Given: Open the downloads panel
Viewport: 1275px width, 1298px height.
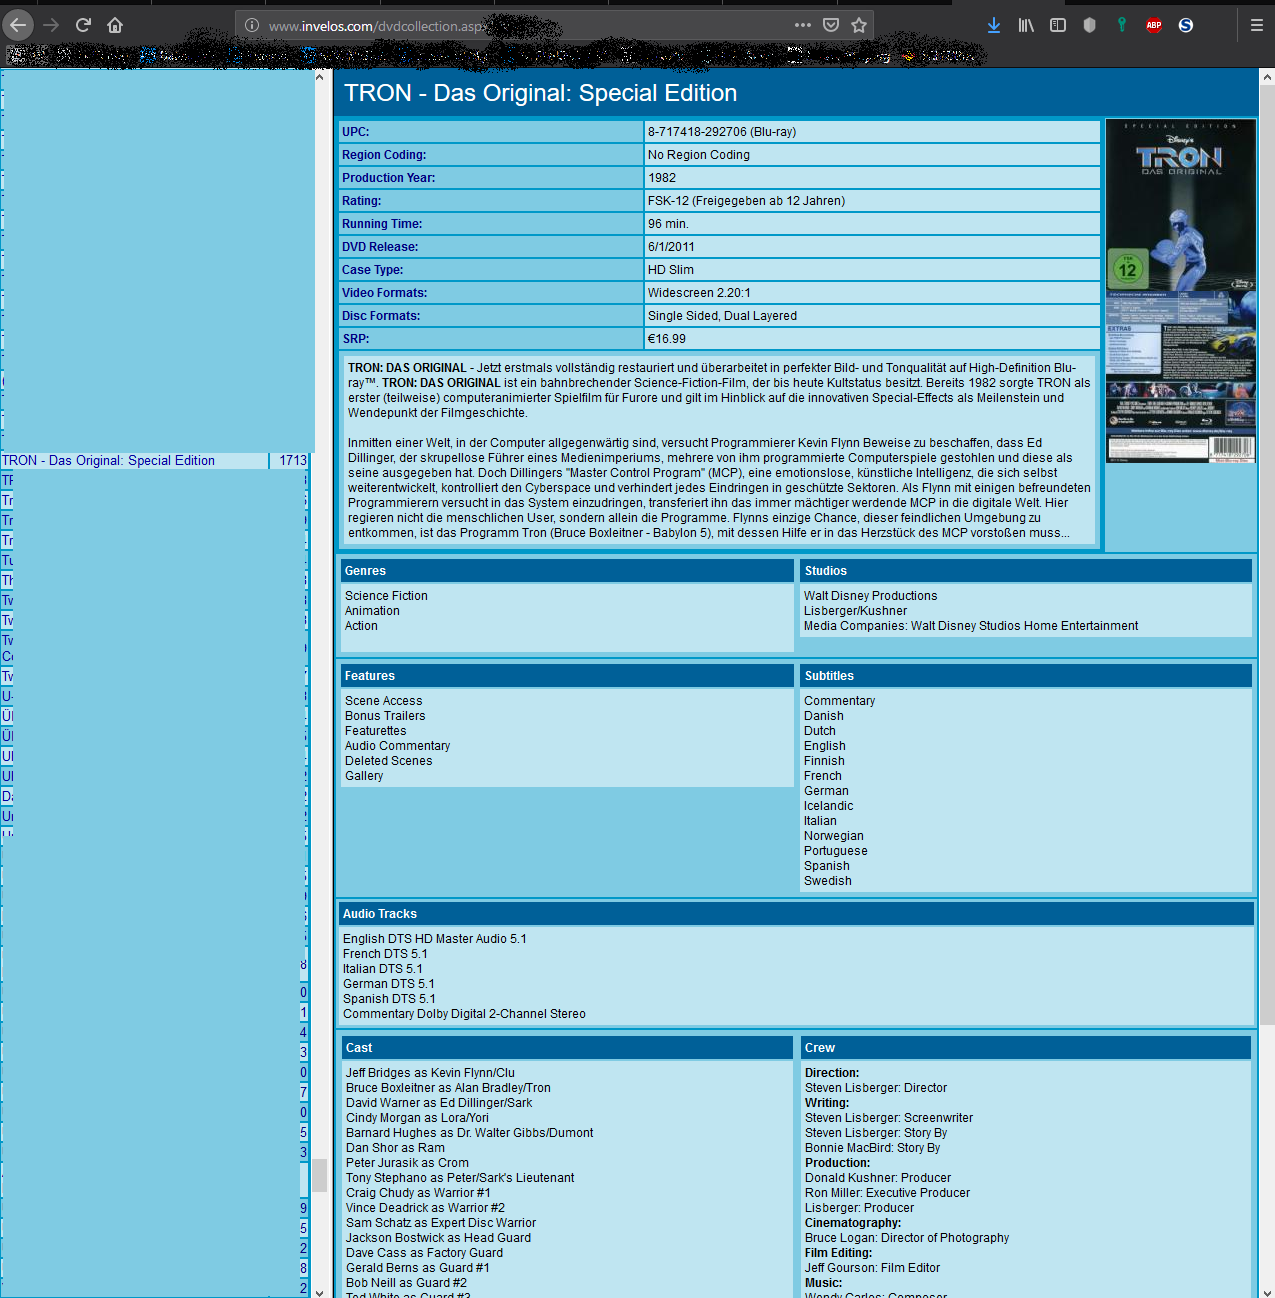Looking at the screenshot, I should (994, 25).
